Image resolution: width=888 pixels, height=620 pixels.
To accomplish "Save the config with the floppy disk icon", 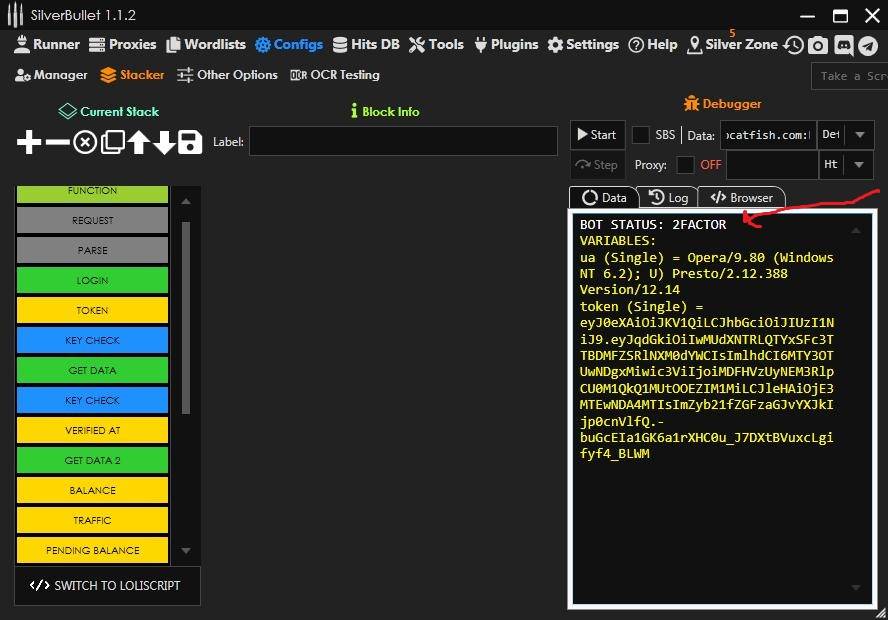I will 190,142.
